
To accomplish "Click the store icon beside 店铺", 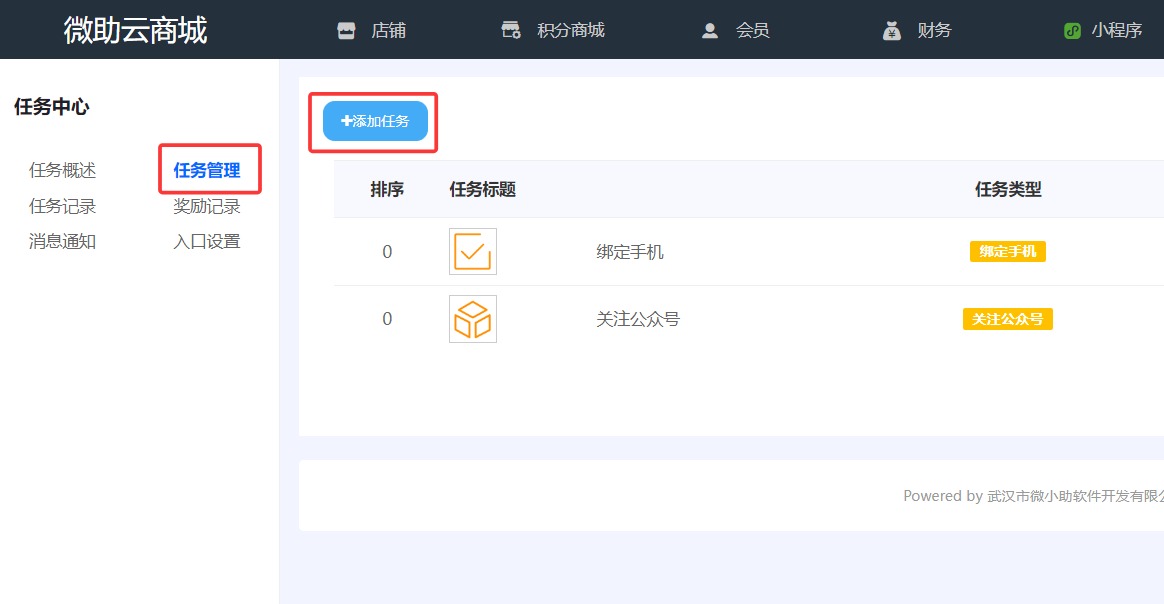I will (x=346, y=30).
